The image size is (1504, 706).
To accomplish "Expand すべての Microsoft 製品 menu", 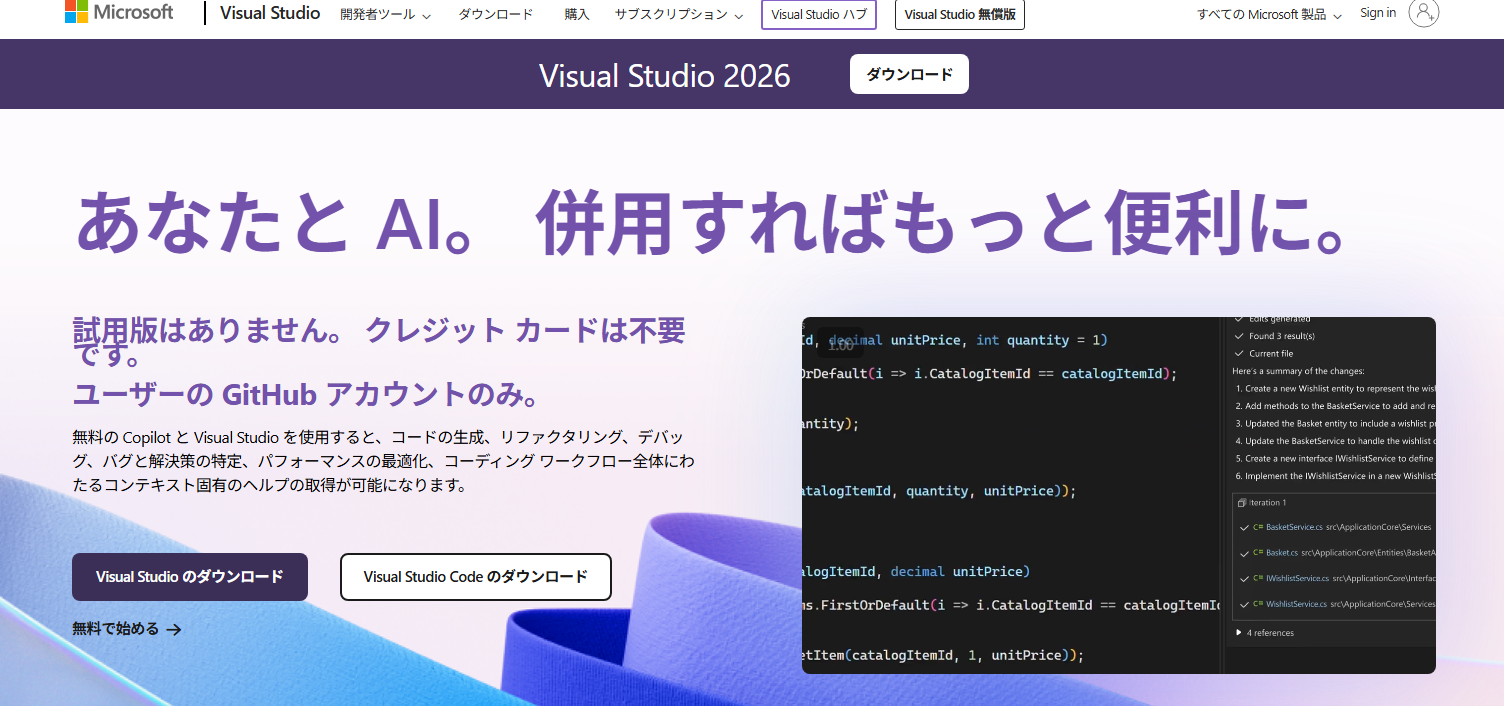I will coord(1269,15).
